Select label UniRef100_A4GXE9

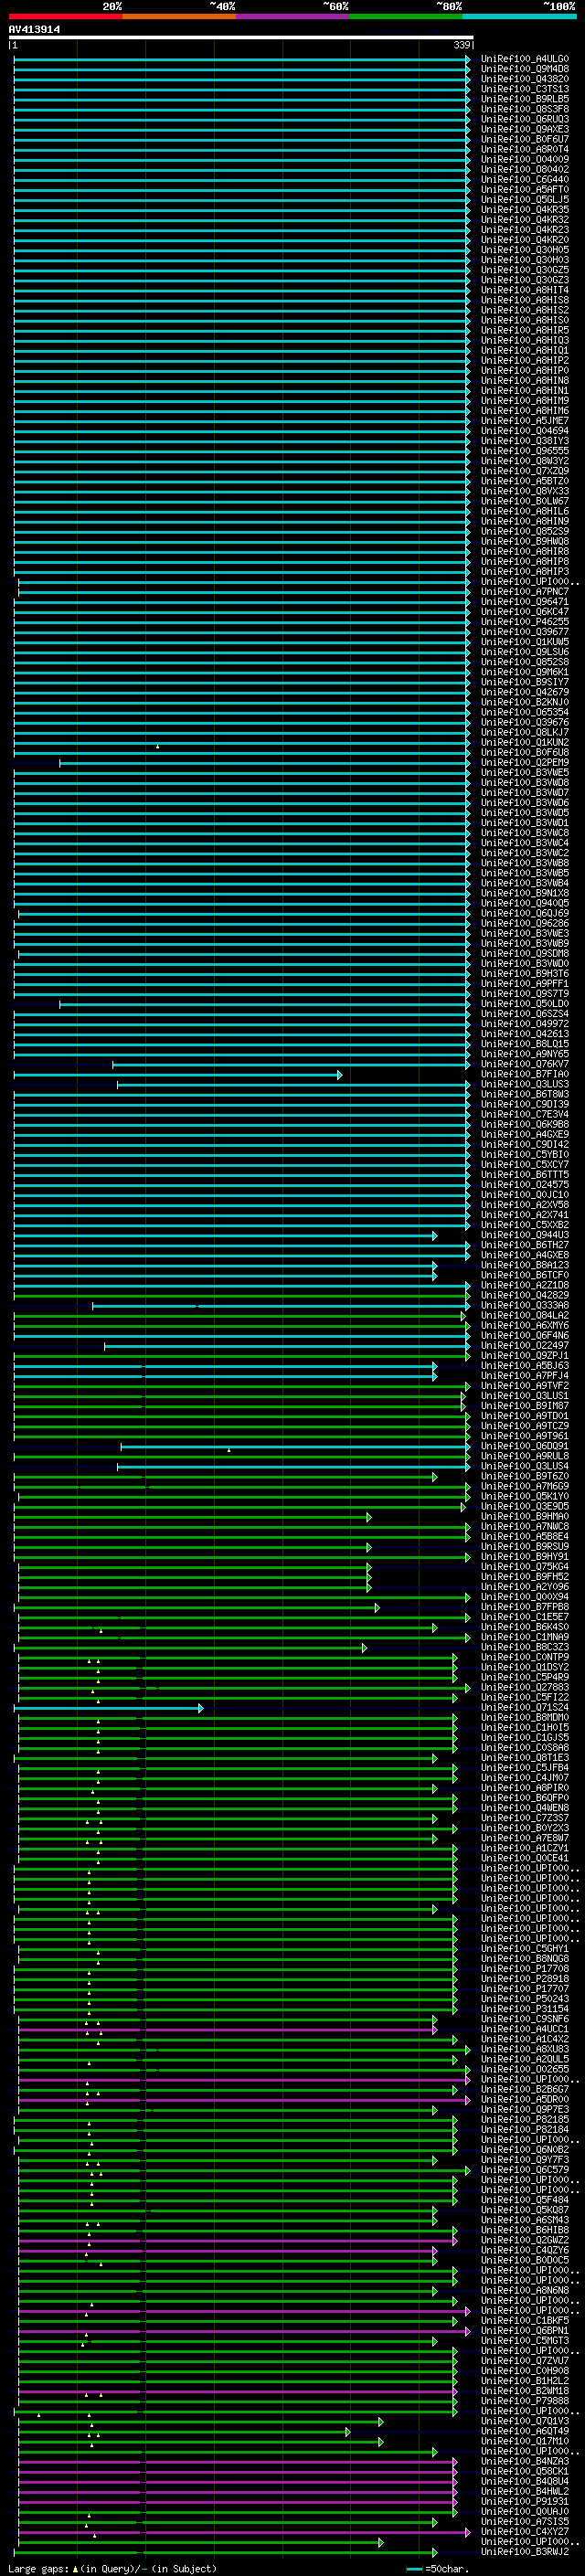[525, 1134]
